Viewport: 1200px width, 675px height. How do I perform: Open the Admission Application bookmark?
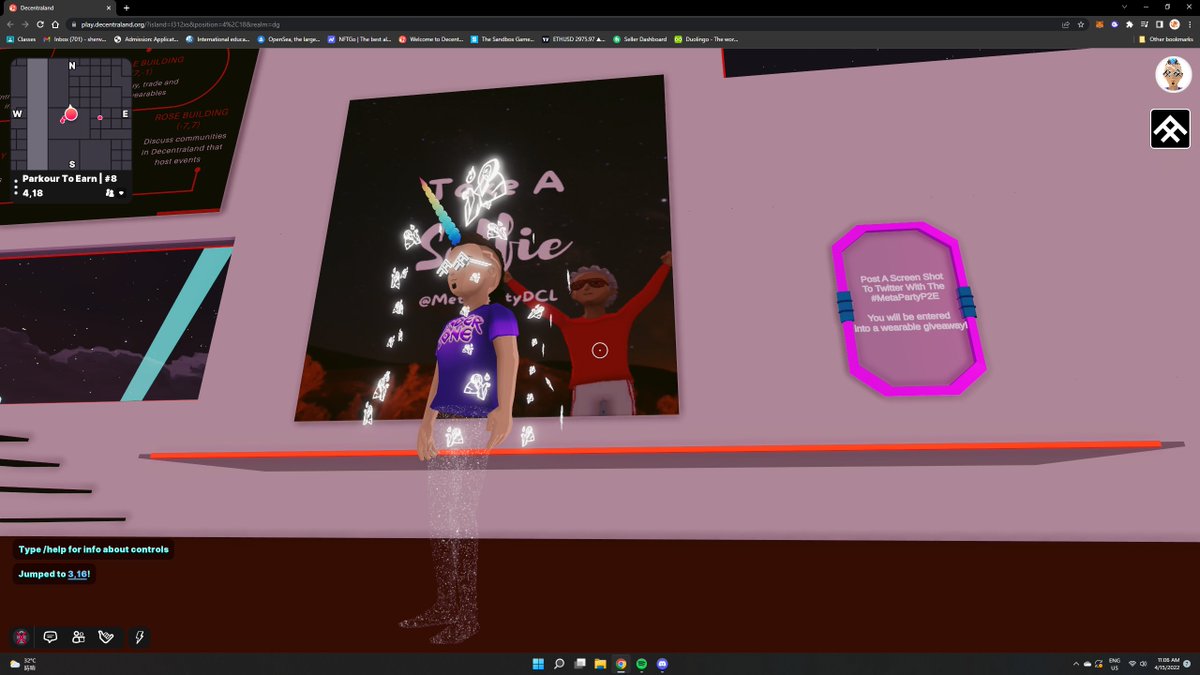pyautogui.click(x=147, y=39)
